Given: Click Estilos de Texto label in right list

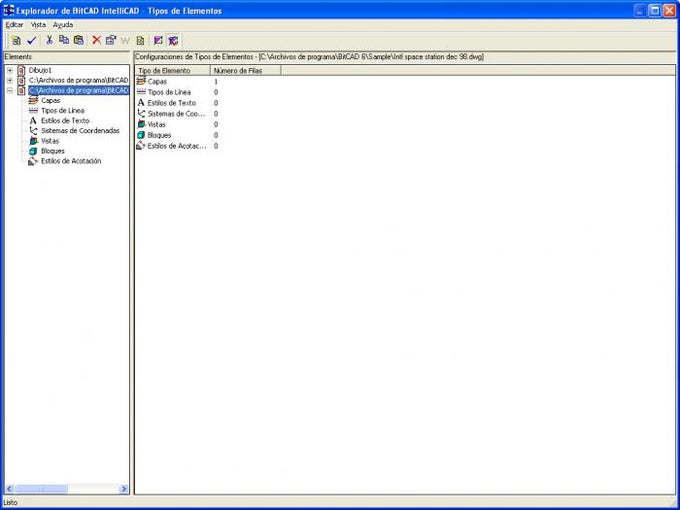Looking at the screenshot, I should (172, 103).
